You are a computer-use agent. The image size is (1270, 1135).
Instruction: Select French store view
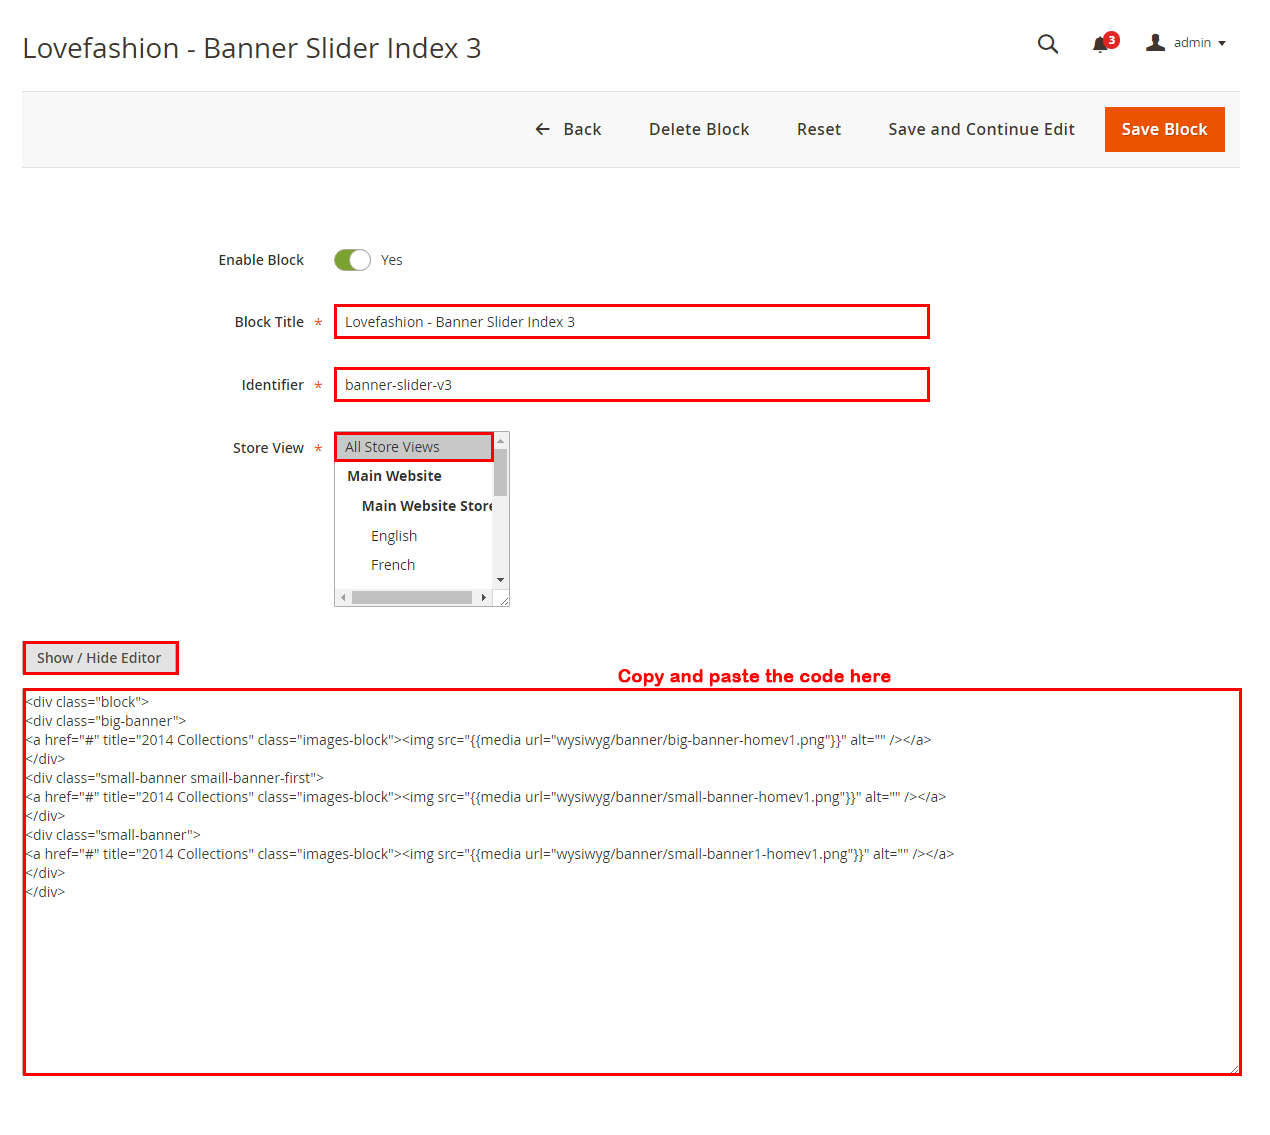pos(414,565)
